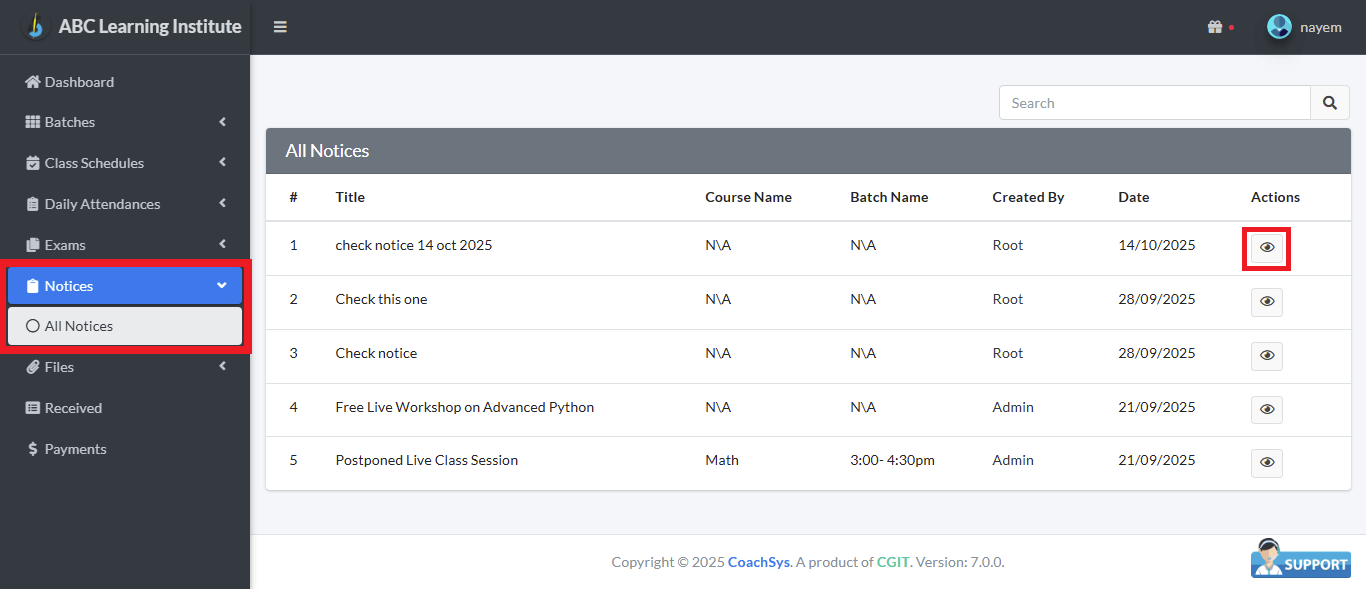Open the CoachSys footer link

(x=758, y=562)
